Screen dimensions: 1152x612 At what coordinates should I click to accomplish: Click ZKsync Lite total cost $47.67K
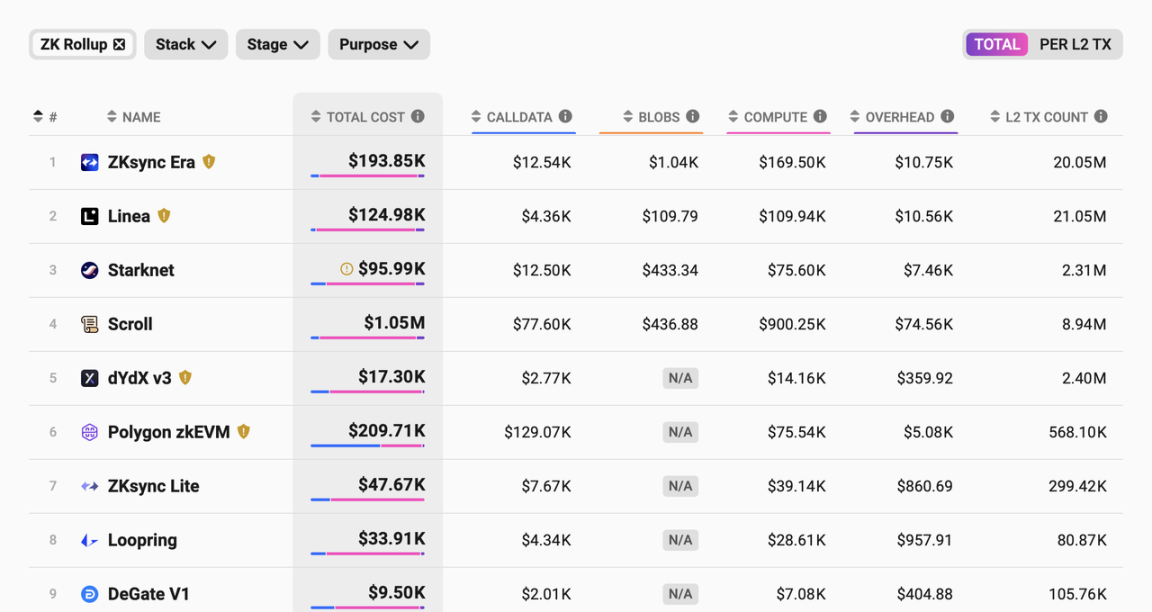(x=392, y=484)
